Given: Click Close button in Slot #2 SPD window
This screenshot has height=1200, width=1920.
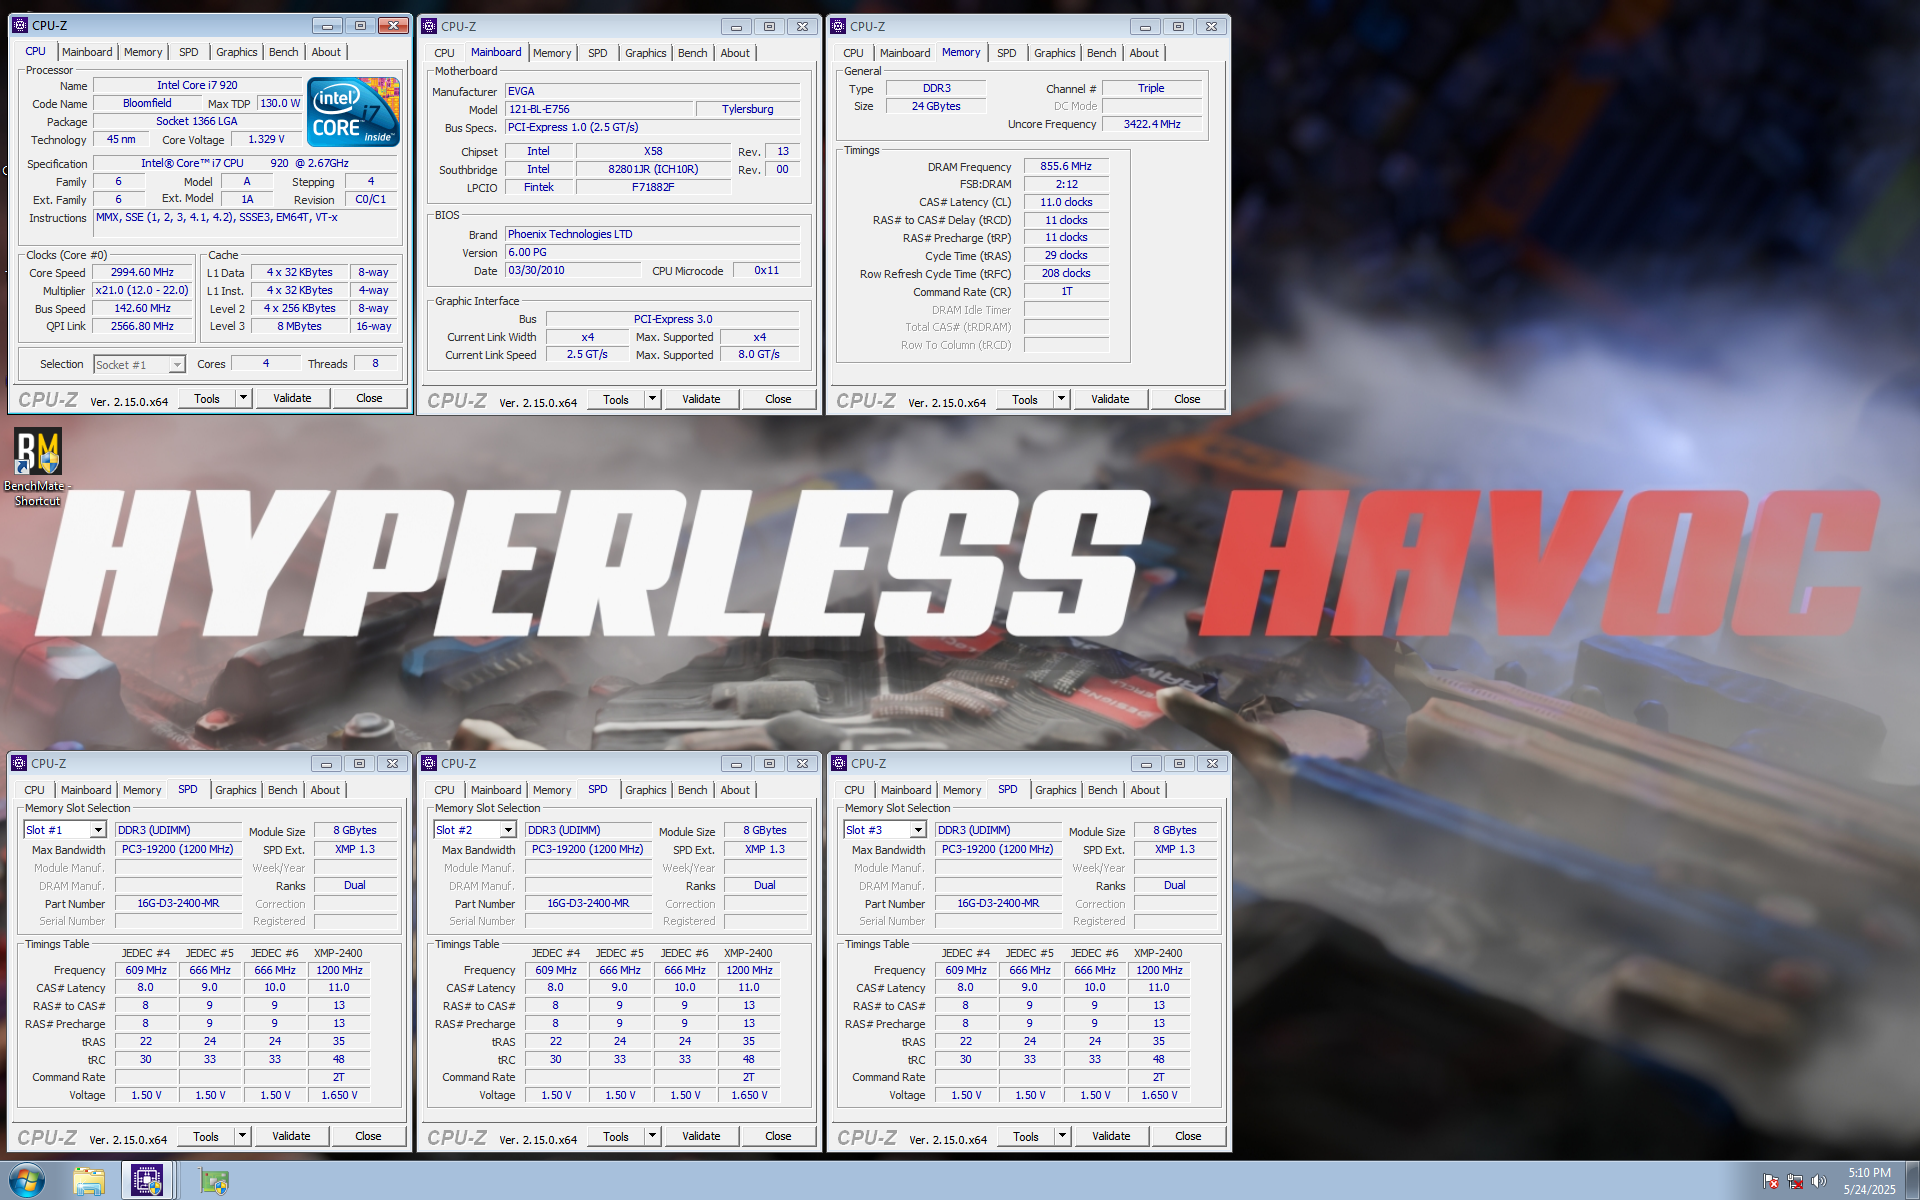Looking at the screenshot, I should point(778,1136).
